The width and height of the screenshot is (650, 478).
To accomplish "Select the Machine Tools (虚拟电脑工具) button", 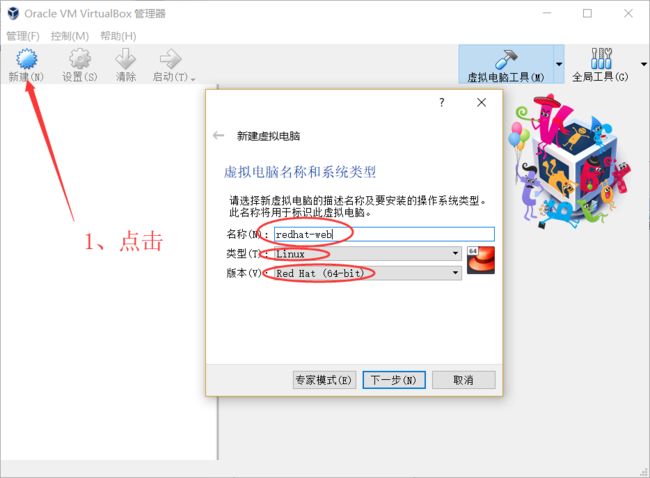I will tap(506, 65).
